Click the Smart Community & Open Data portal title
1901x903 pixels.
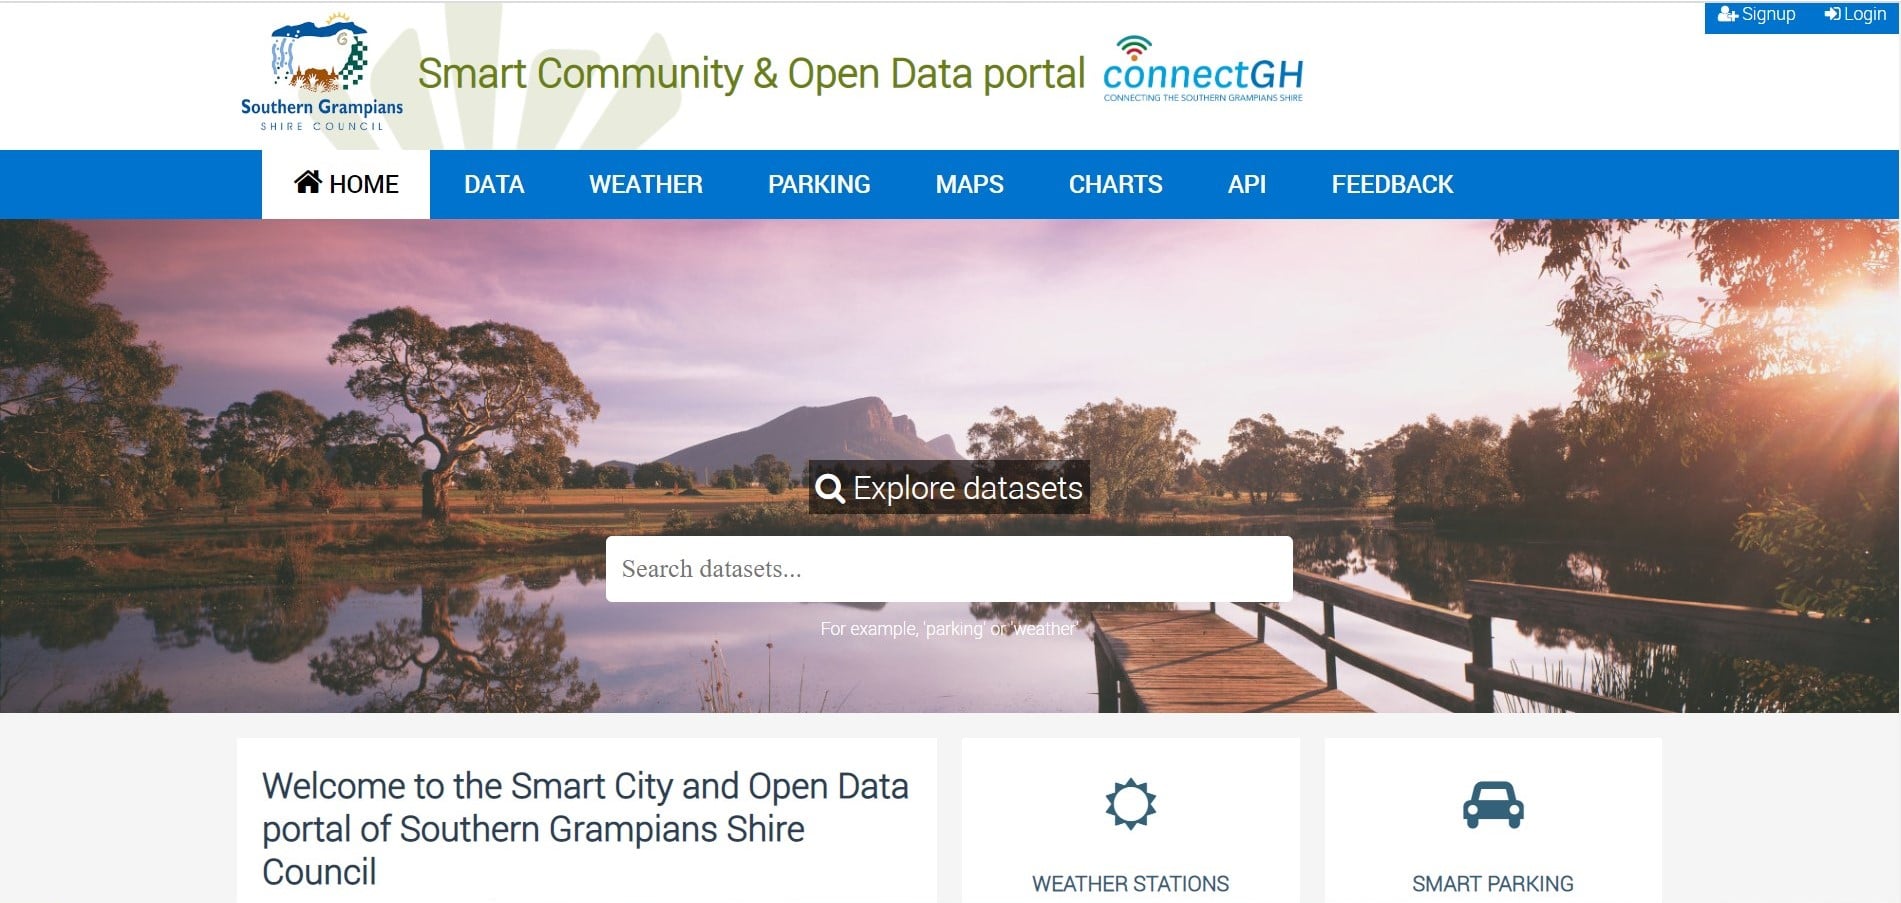coord(751,74)
